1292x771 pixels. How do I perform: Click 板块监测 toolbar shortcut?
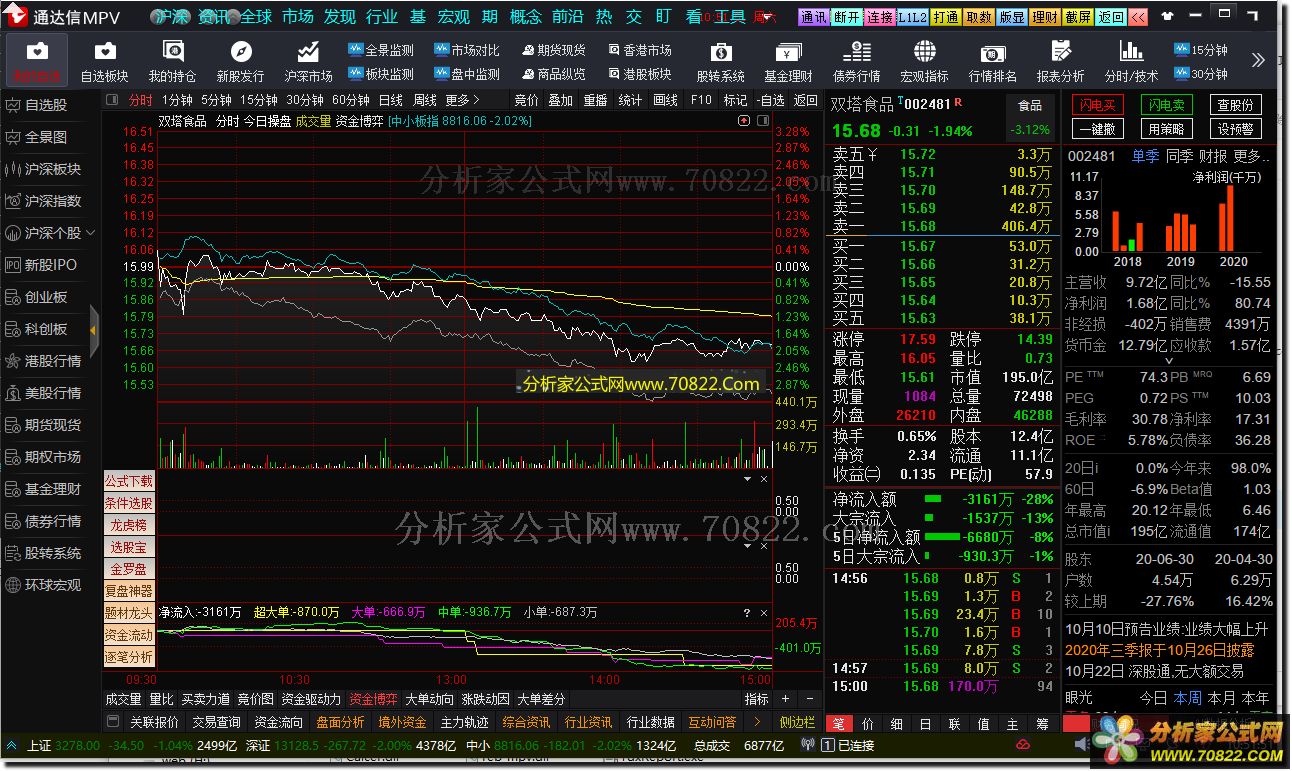coord(381,74)
